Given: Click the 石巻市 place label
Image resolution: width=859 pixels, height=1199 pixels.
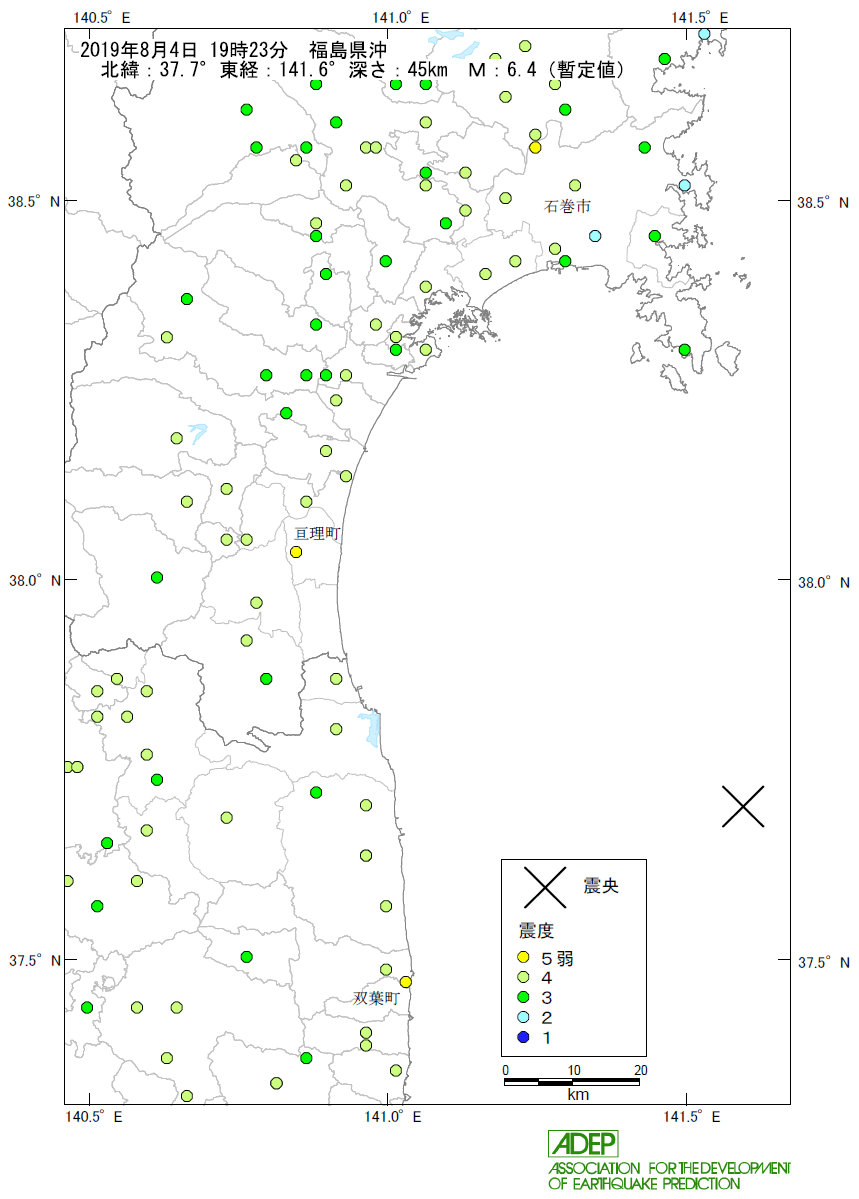Looking at the screenshot, I should click(x=567, y=206).
